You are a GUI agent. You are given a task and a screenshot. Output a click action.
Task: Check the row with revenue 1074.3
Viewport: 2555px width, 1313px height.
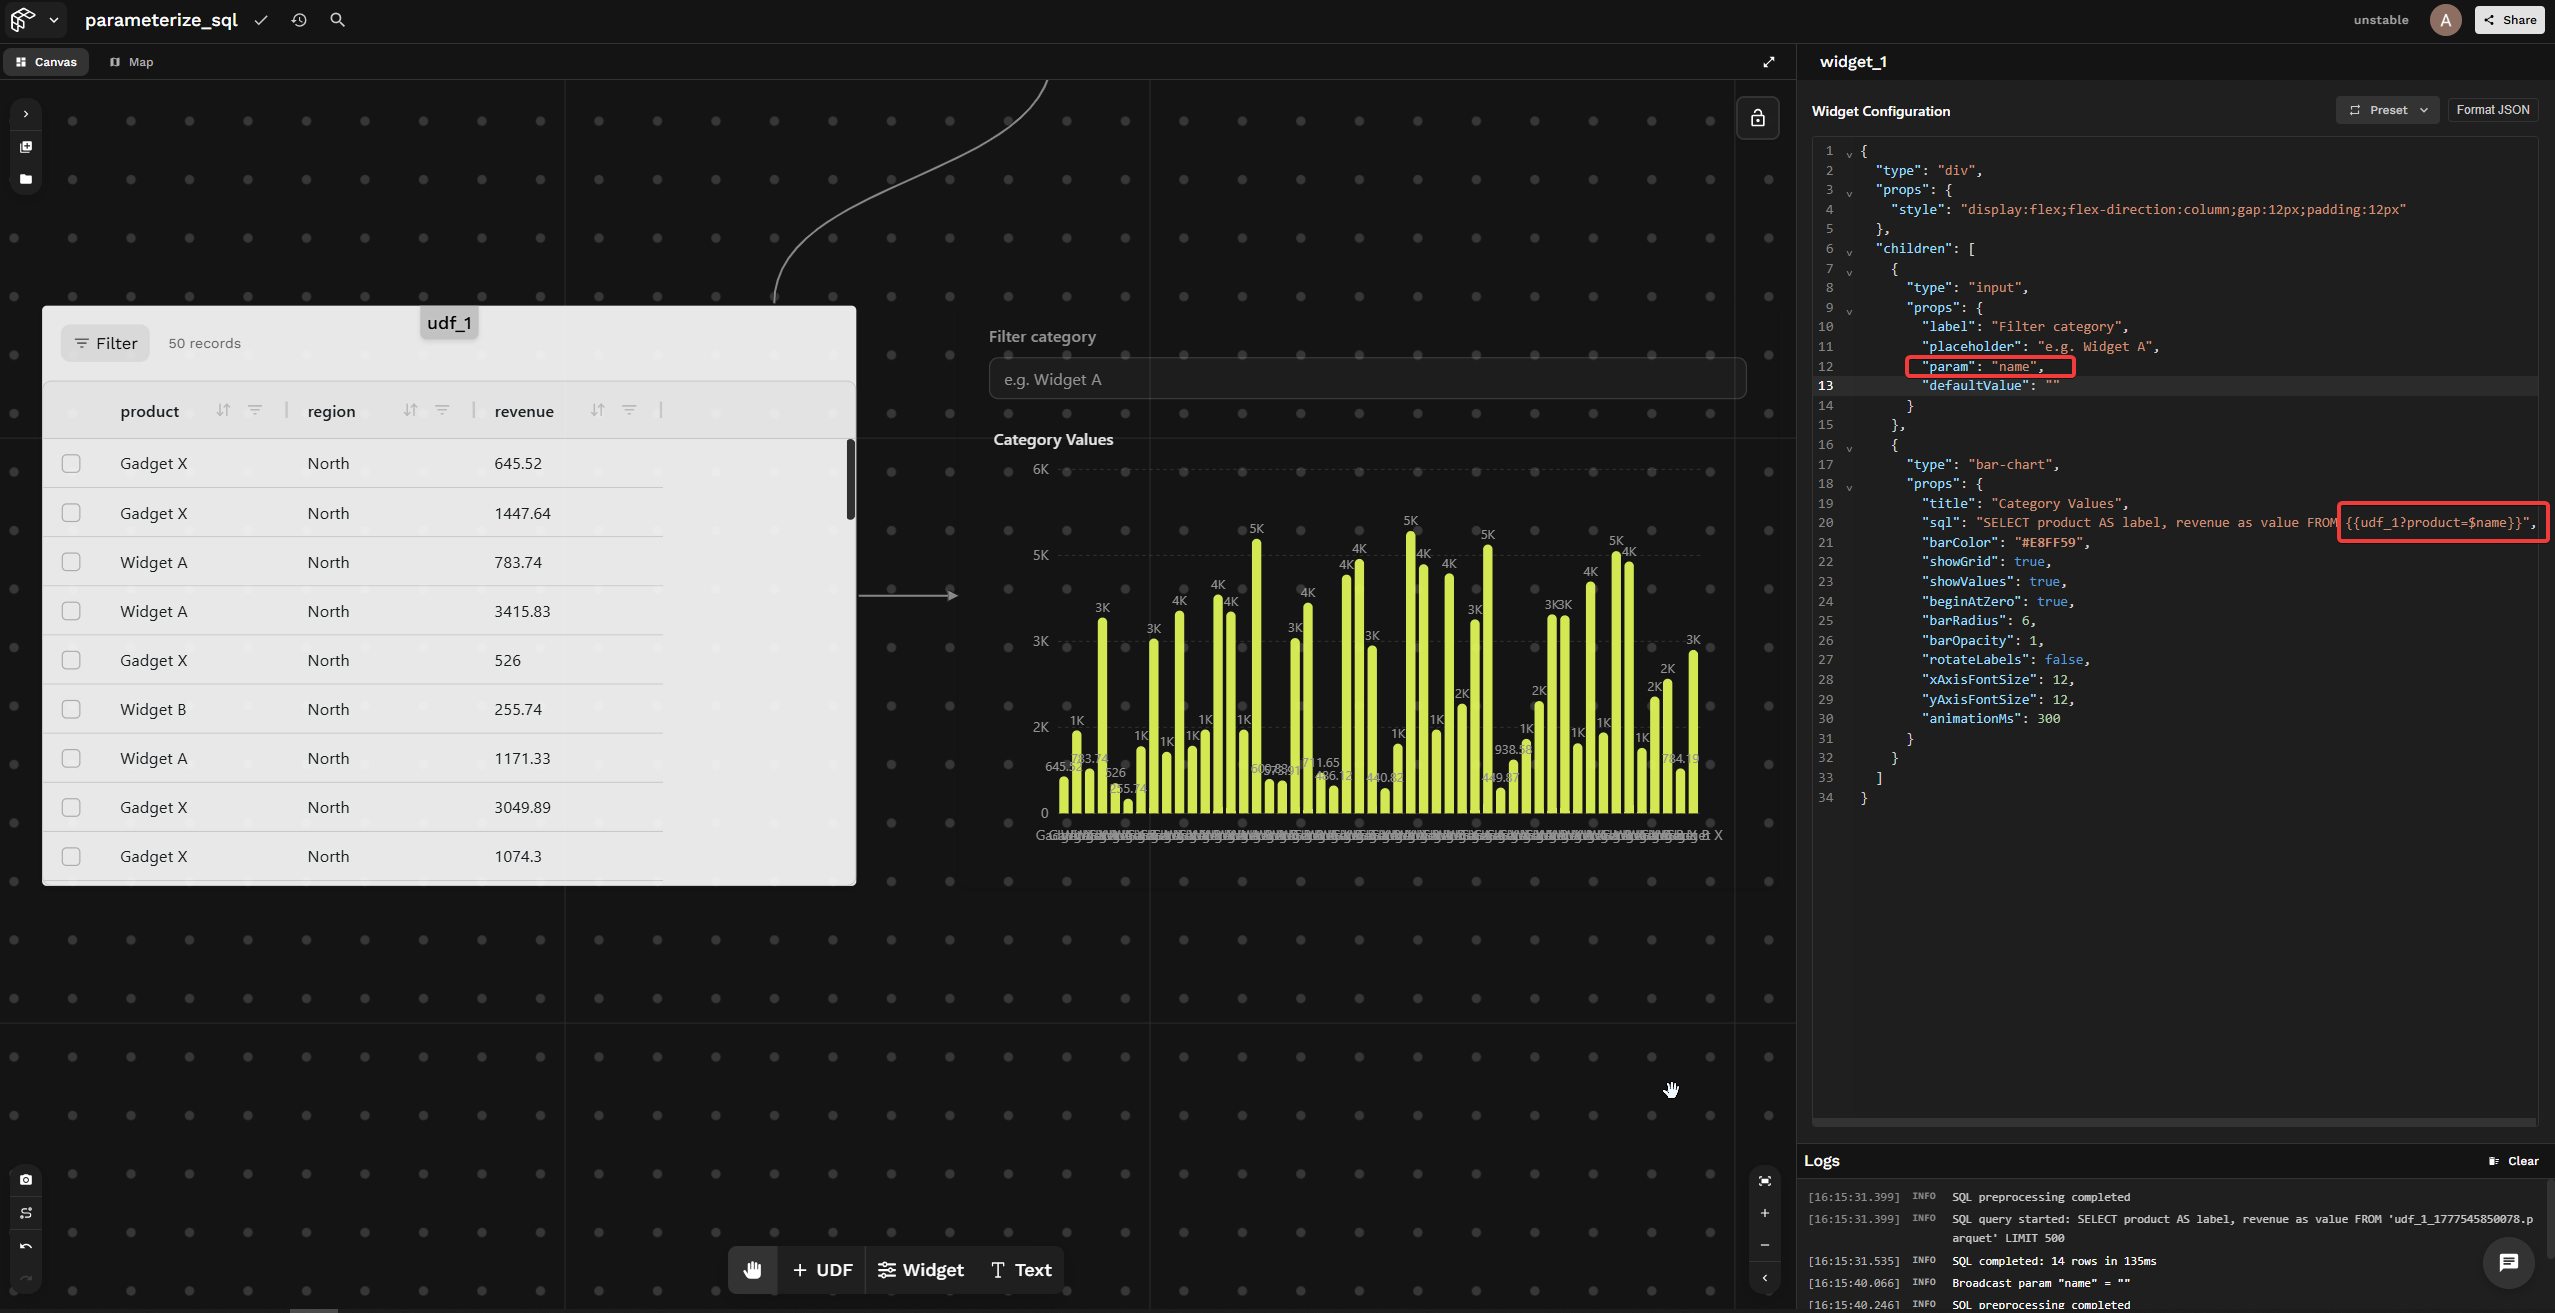tap(71, 857)
